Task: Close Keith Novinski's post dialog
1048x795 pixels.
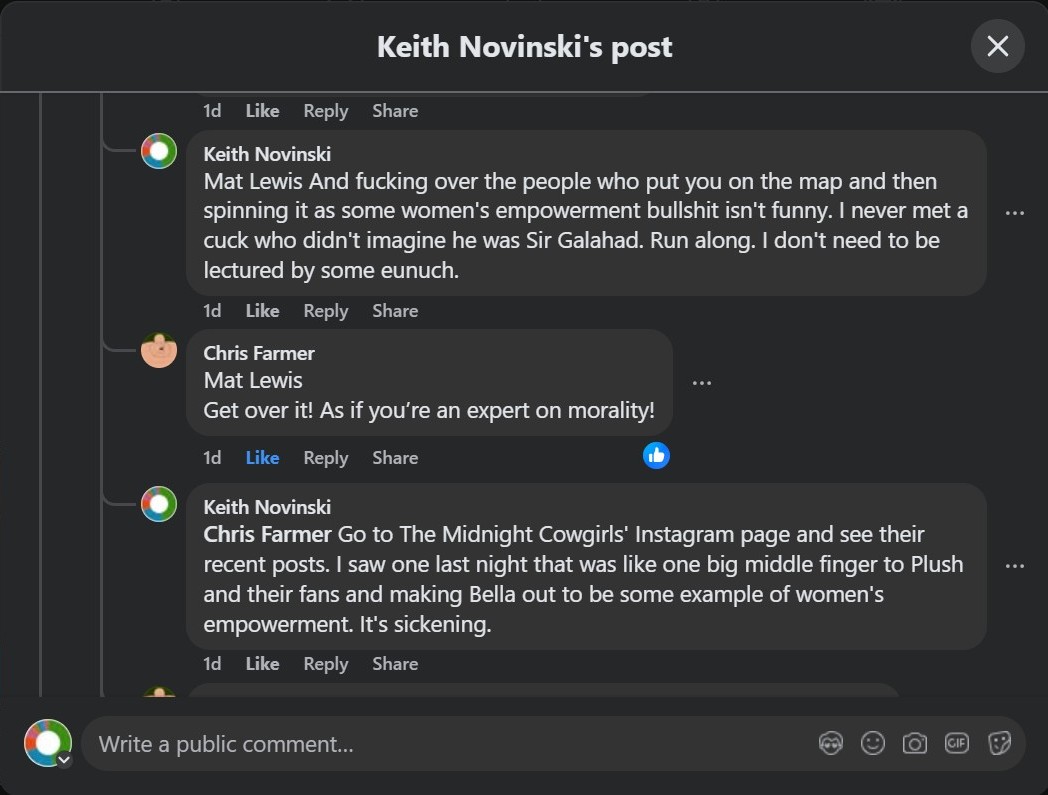Action: [997, 46]
